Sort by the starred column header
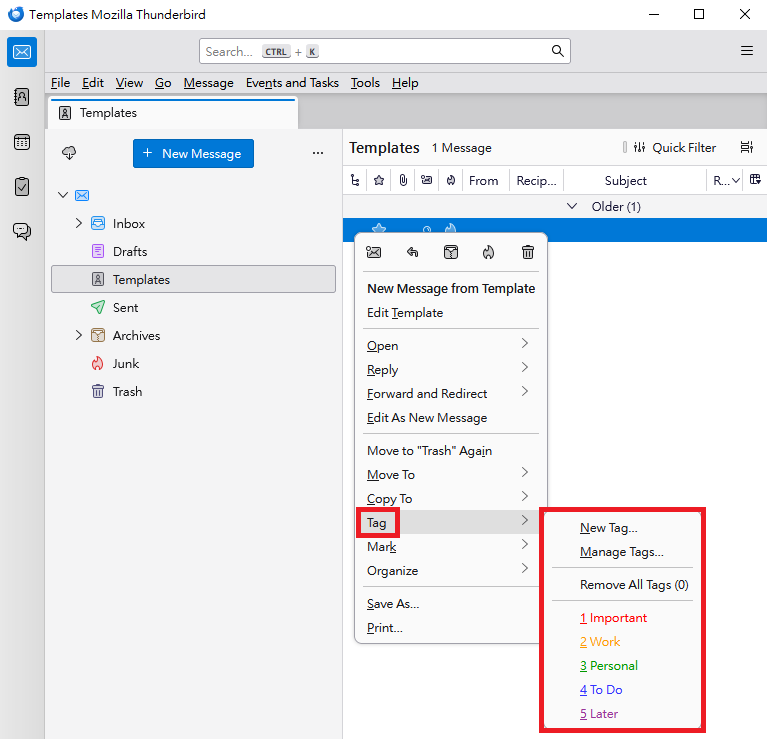The image size is (767, 739). pos(379,181)
